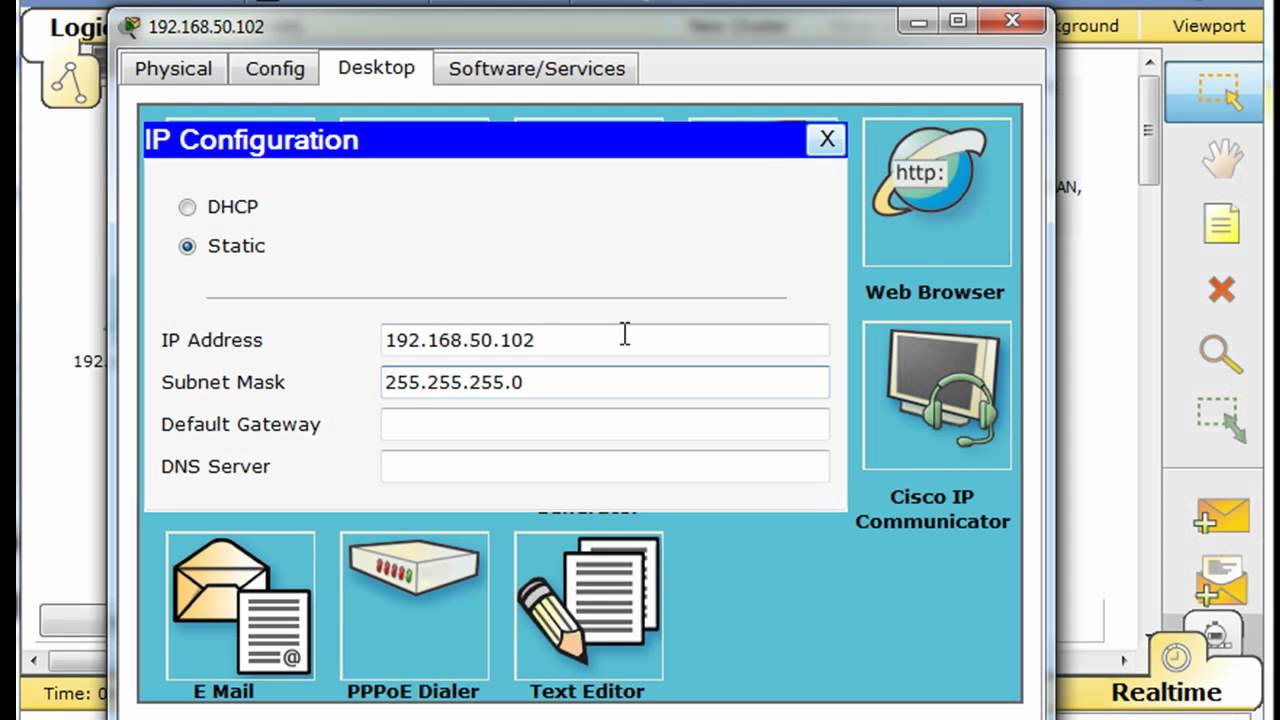Image resolution: width=1280 pixels, height=720 pixels.
Task: Click the Default Gateway input field
Action: pyautogui.click(x=605, y=424)
